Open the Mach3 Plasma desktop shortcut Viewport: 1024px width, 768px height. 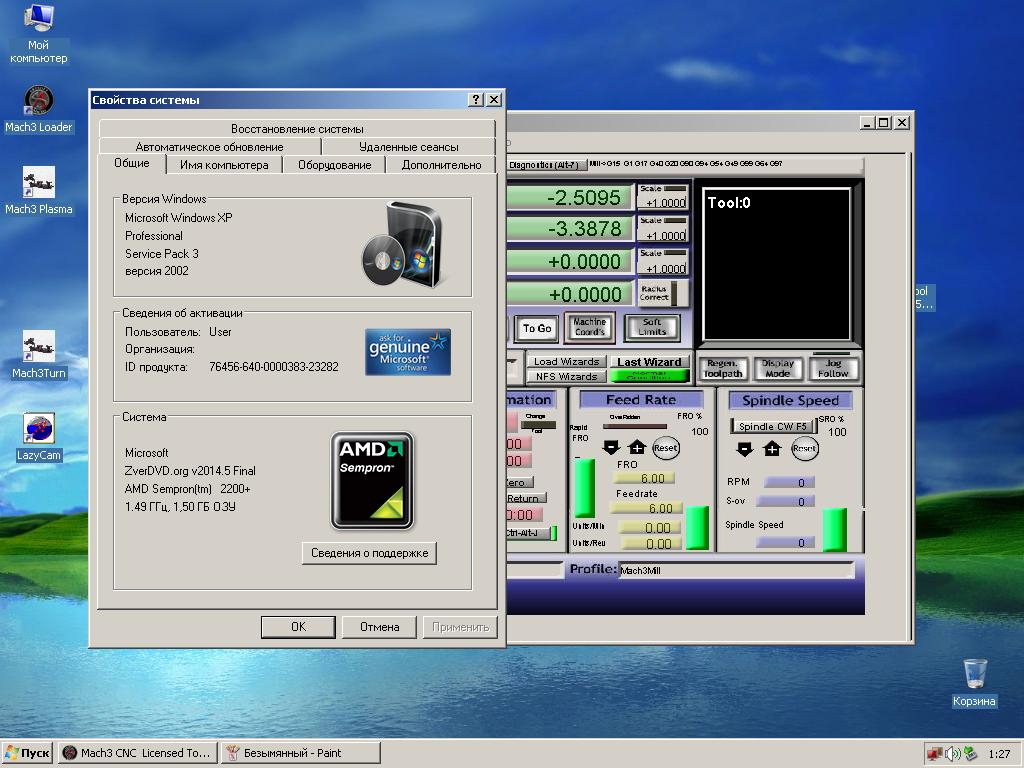38,185
